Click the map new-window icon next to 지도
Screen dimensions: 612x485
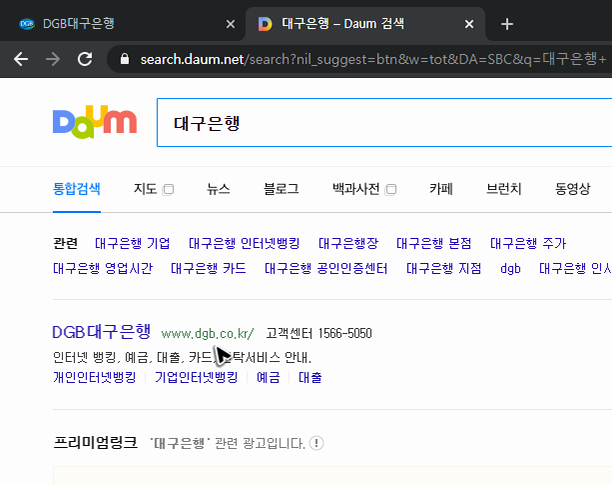point(168,190)
